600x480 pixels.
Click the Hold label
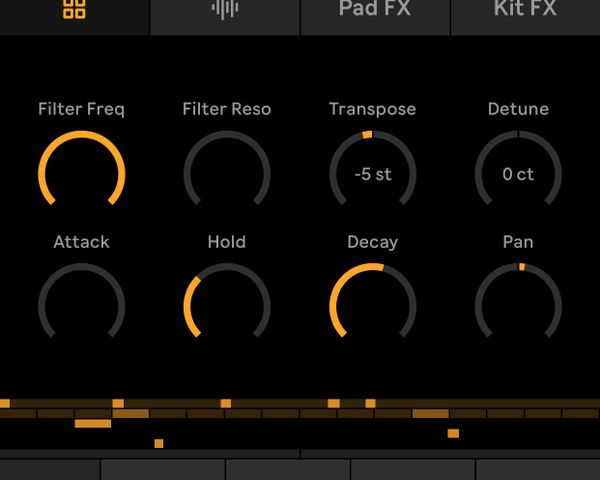pos(227,242)
